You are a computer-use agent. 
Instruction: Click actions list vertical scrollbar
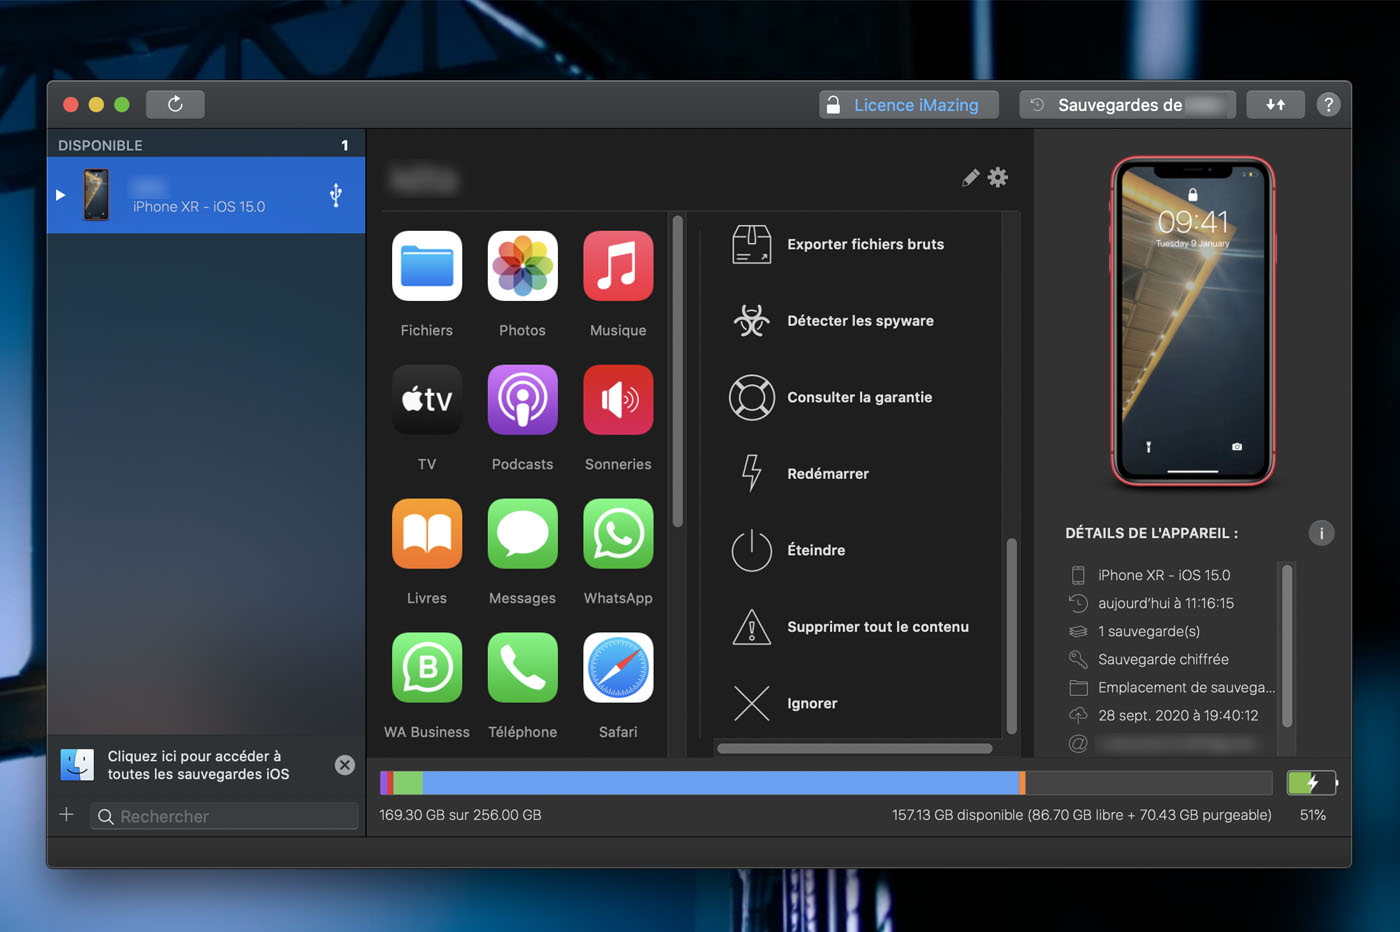pyautogui.click(x=1011, y=636)
